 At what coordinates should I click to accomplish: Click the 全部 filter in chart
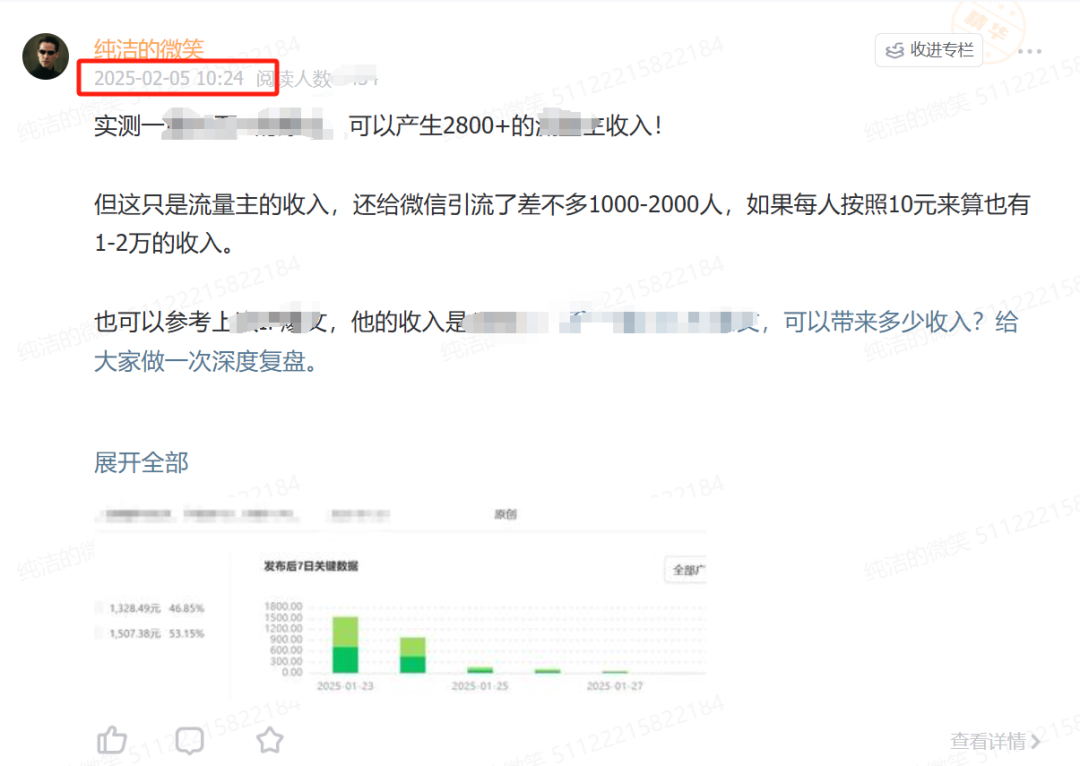click(685, 570)
